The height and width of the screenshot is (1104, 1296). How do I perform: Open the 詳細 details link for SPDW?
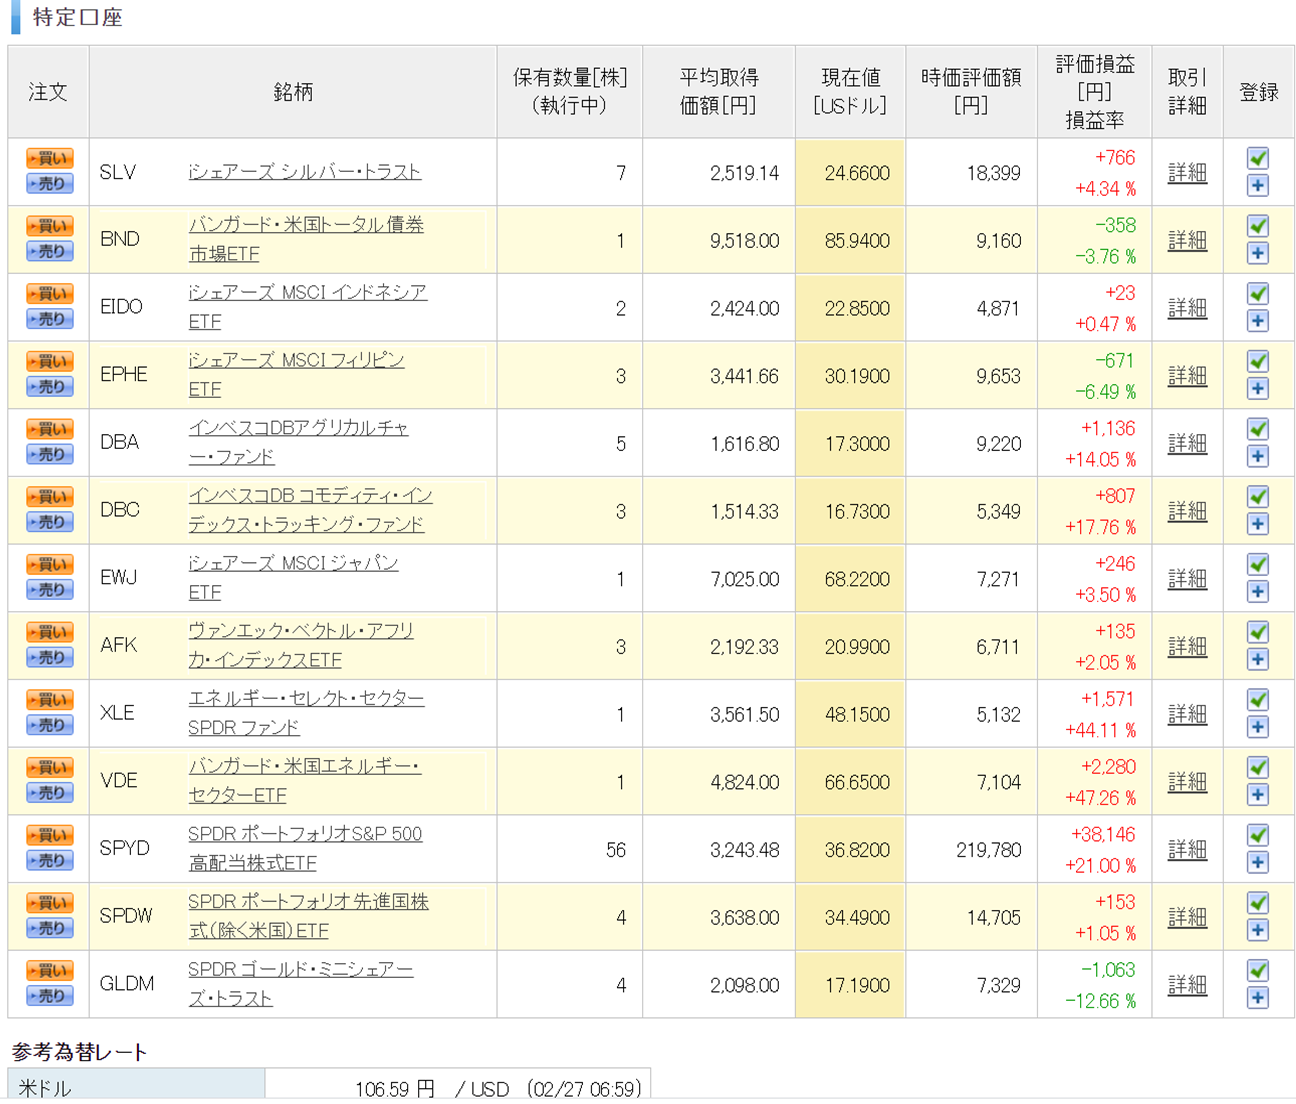click(x=1187, y=917)
